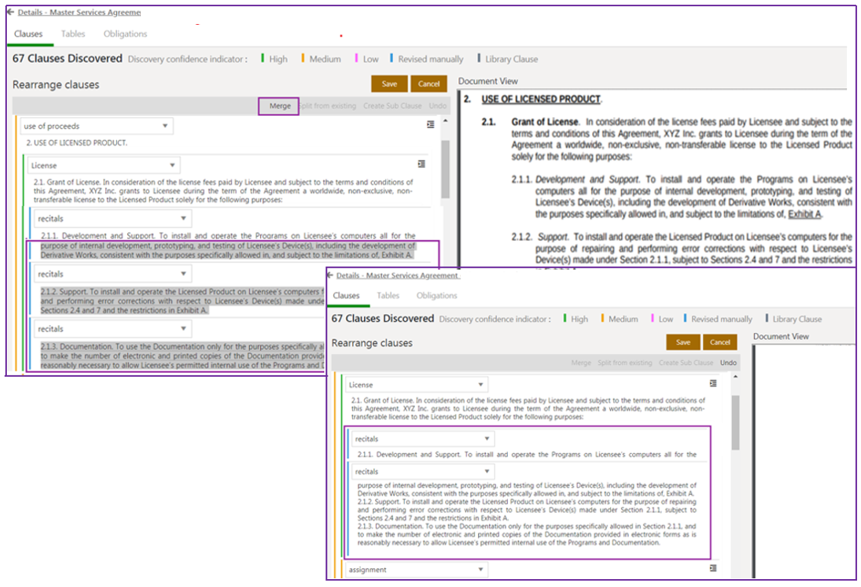Screen dimensions: 861x587
Task: Click the upper clause list's scroll-up arrow
Action: point(445,119)
